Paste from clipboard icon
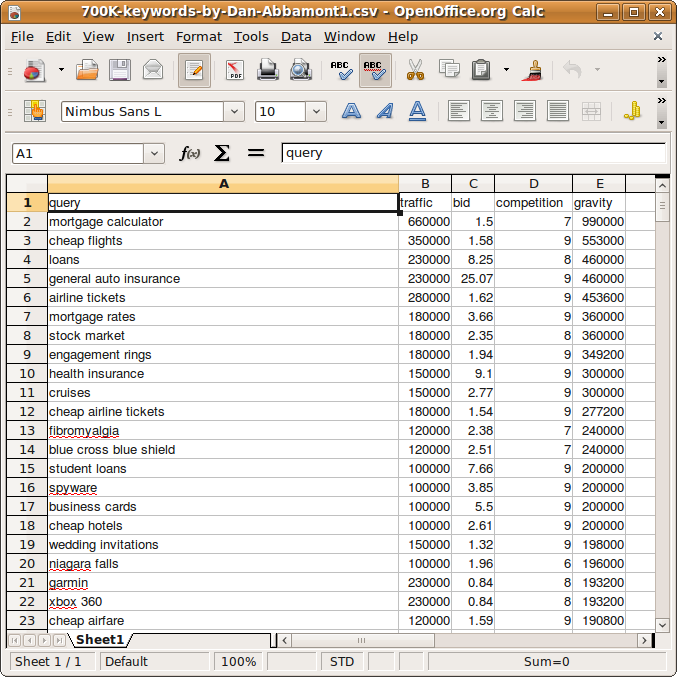Image resolution: width=677 pixels, height=677 pixels. point(481,70)
